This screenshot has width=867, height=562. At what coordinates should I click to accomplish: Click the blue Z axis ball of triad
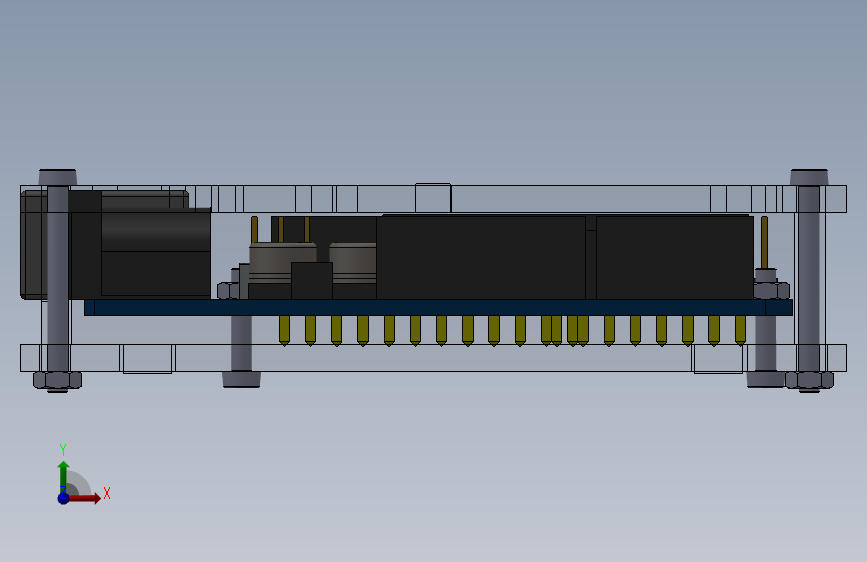coord(63,498)
